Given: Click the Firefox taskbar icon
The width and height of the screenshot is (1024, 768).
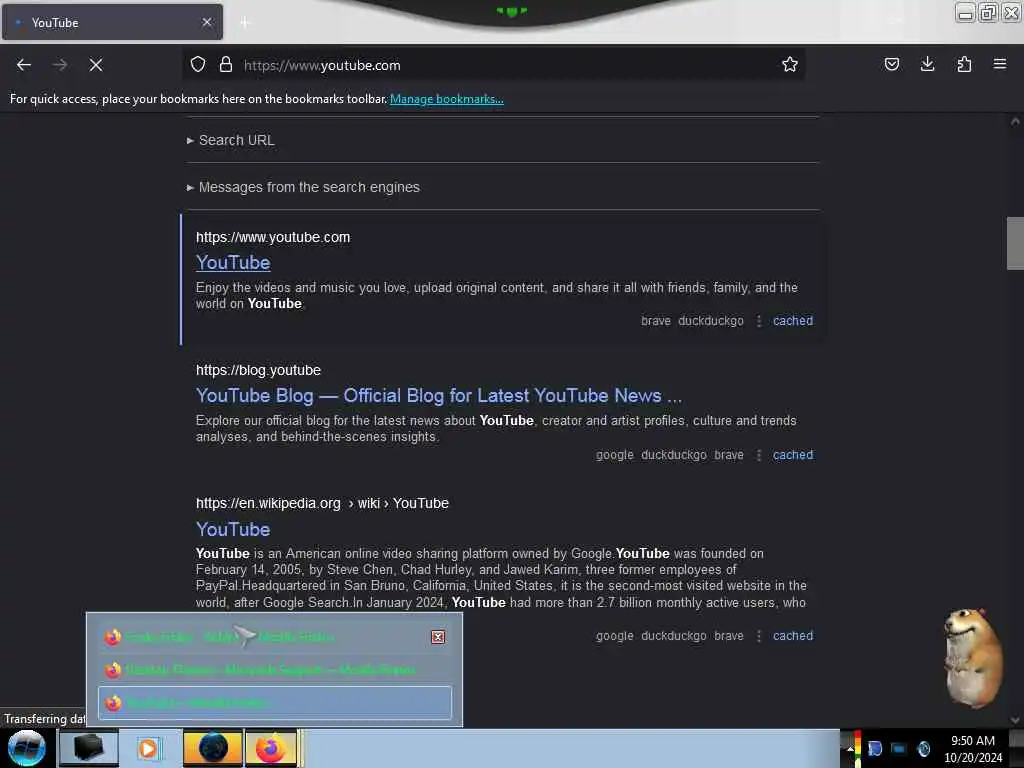Looking at the screenshot, I should coord(271,748).
